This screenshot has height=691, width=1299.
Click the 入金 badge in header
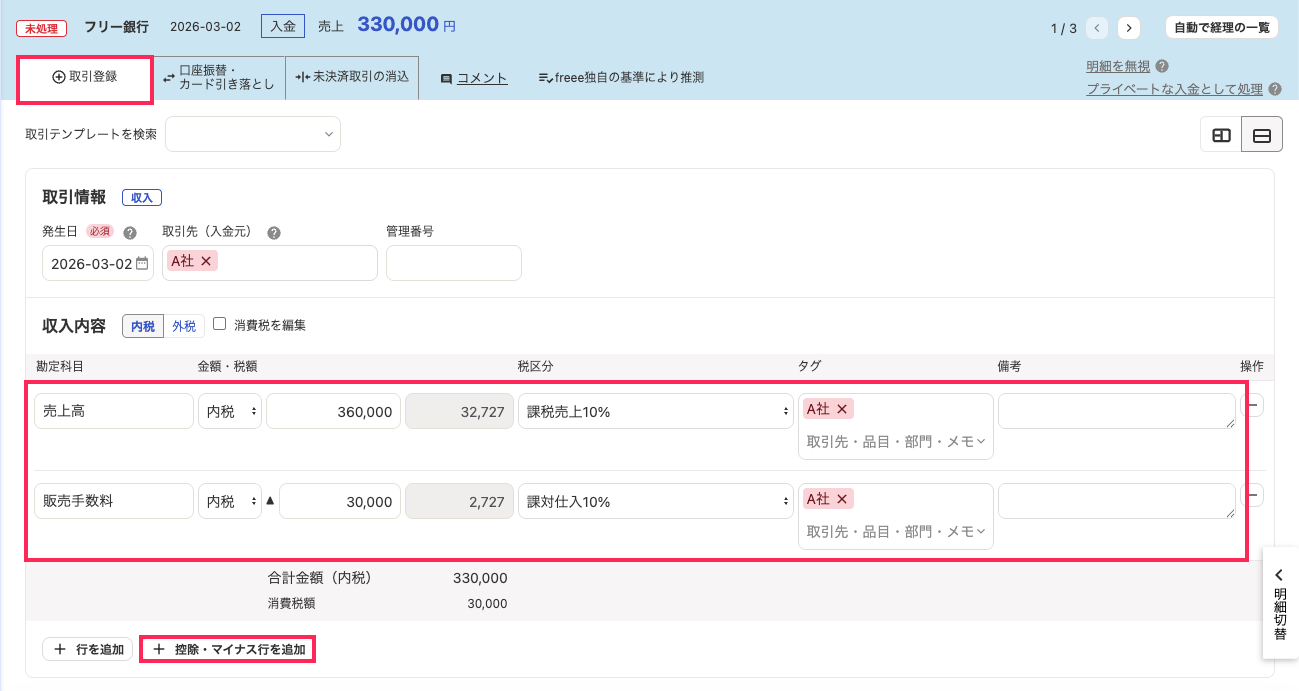click(x=283, y=26)
